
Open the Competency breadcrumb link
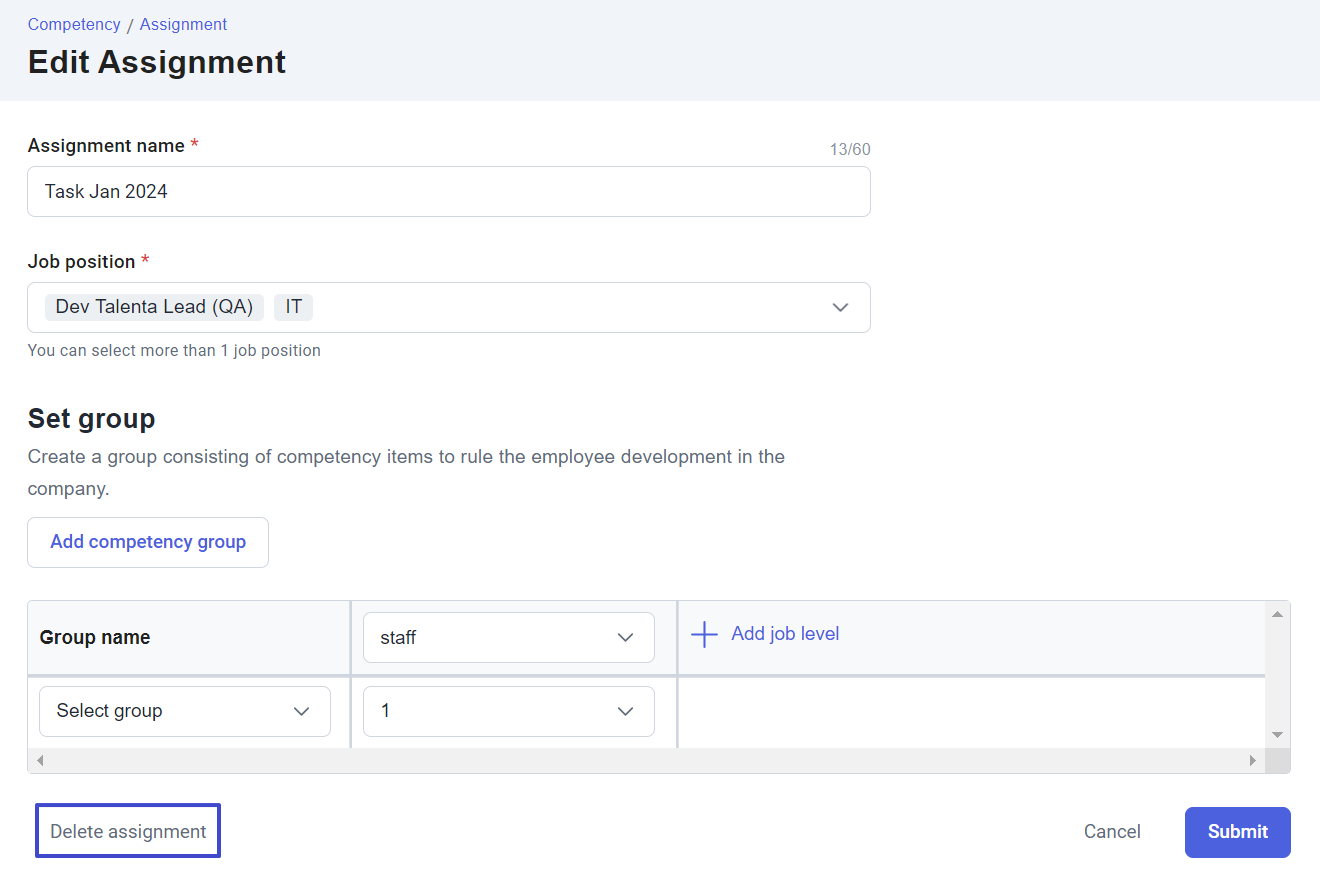click(x=74, y=24)
